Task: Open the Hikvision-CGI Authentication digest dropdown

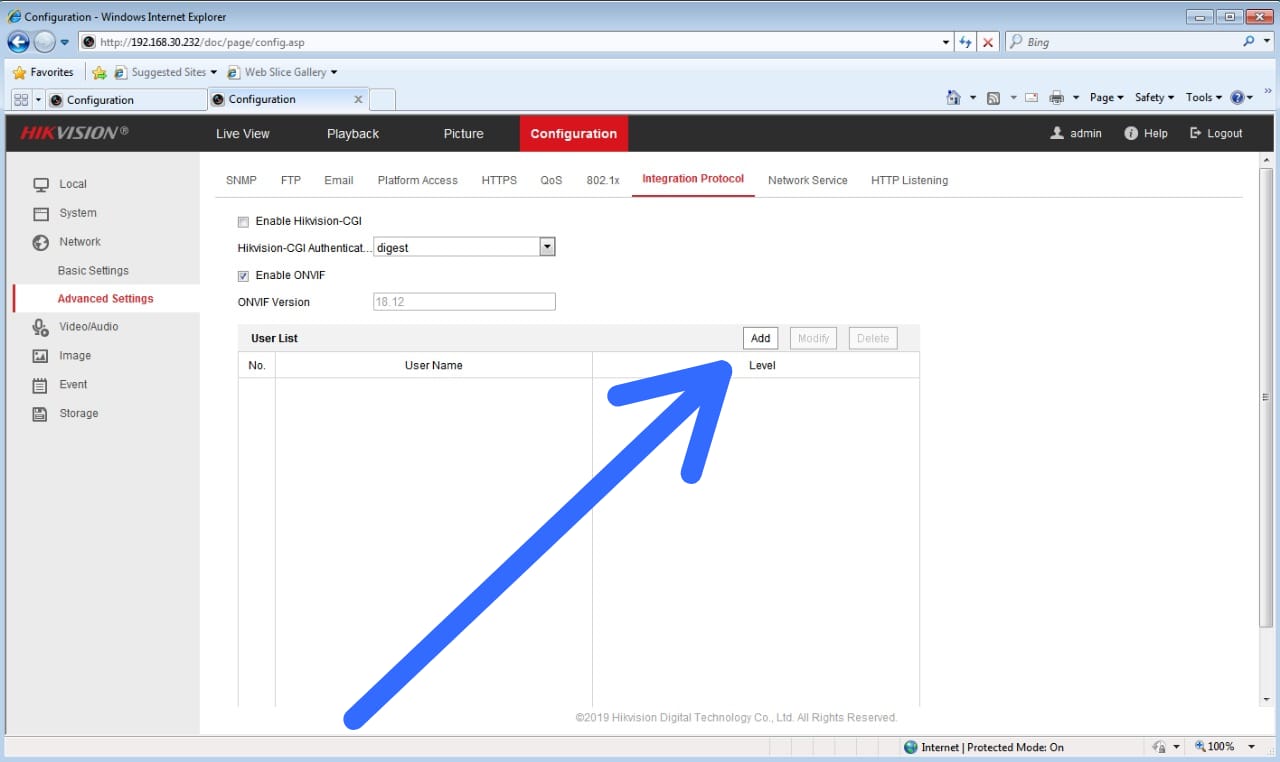Action: click(x=546, y=247)
